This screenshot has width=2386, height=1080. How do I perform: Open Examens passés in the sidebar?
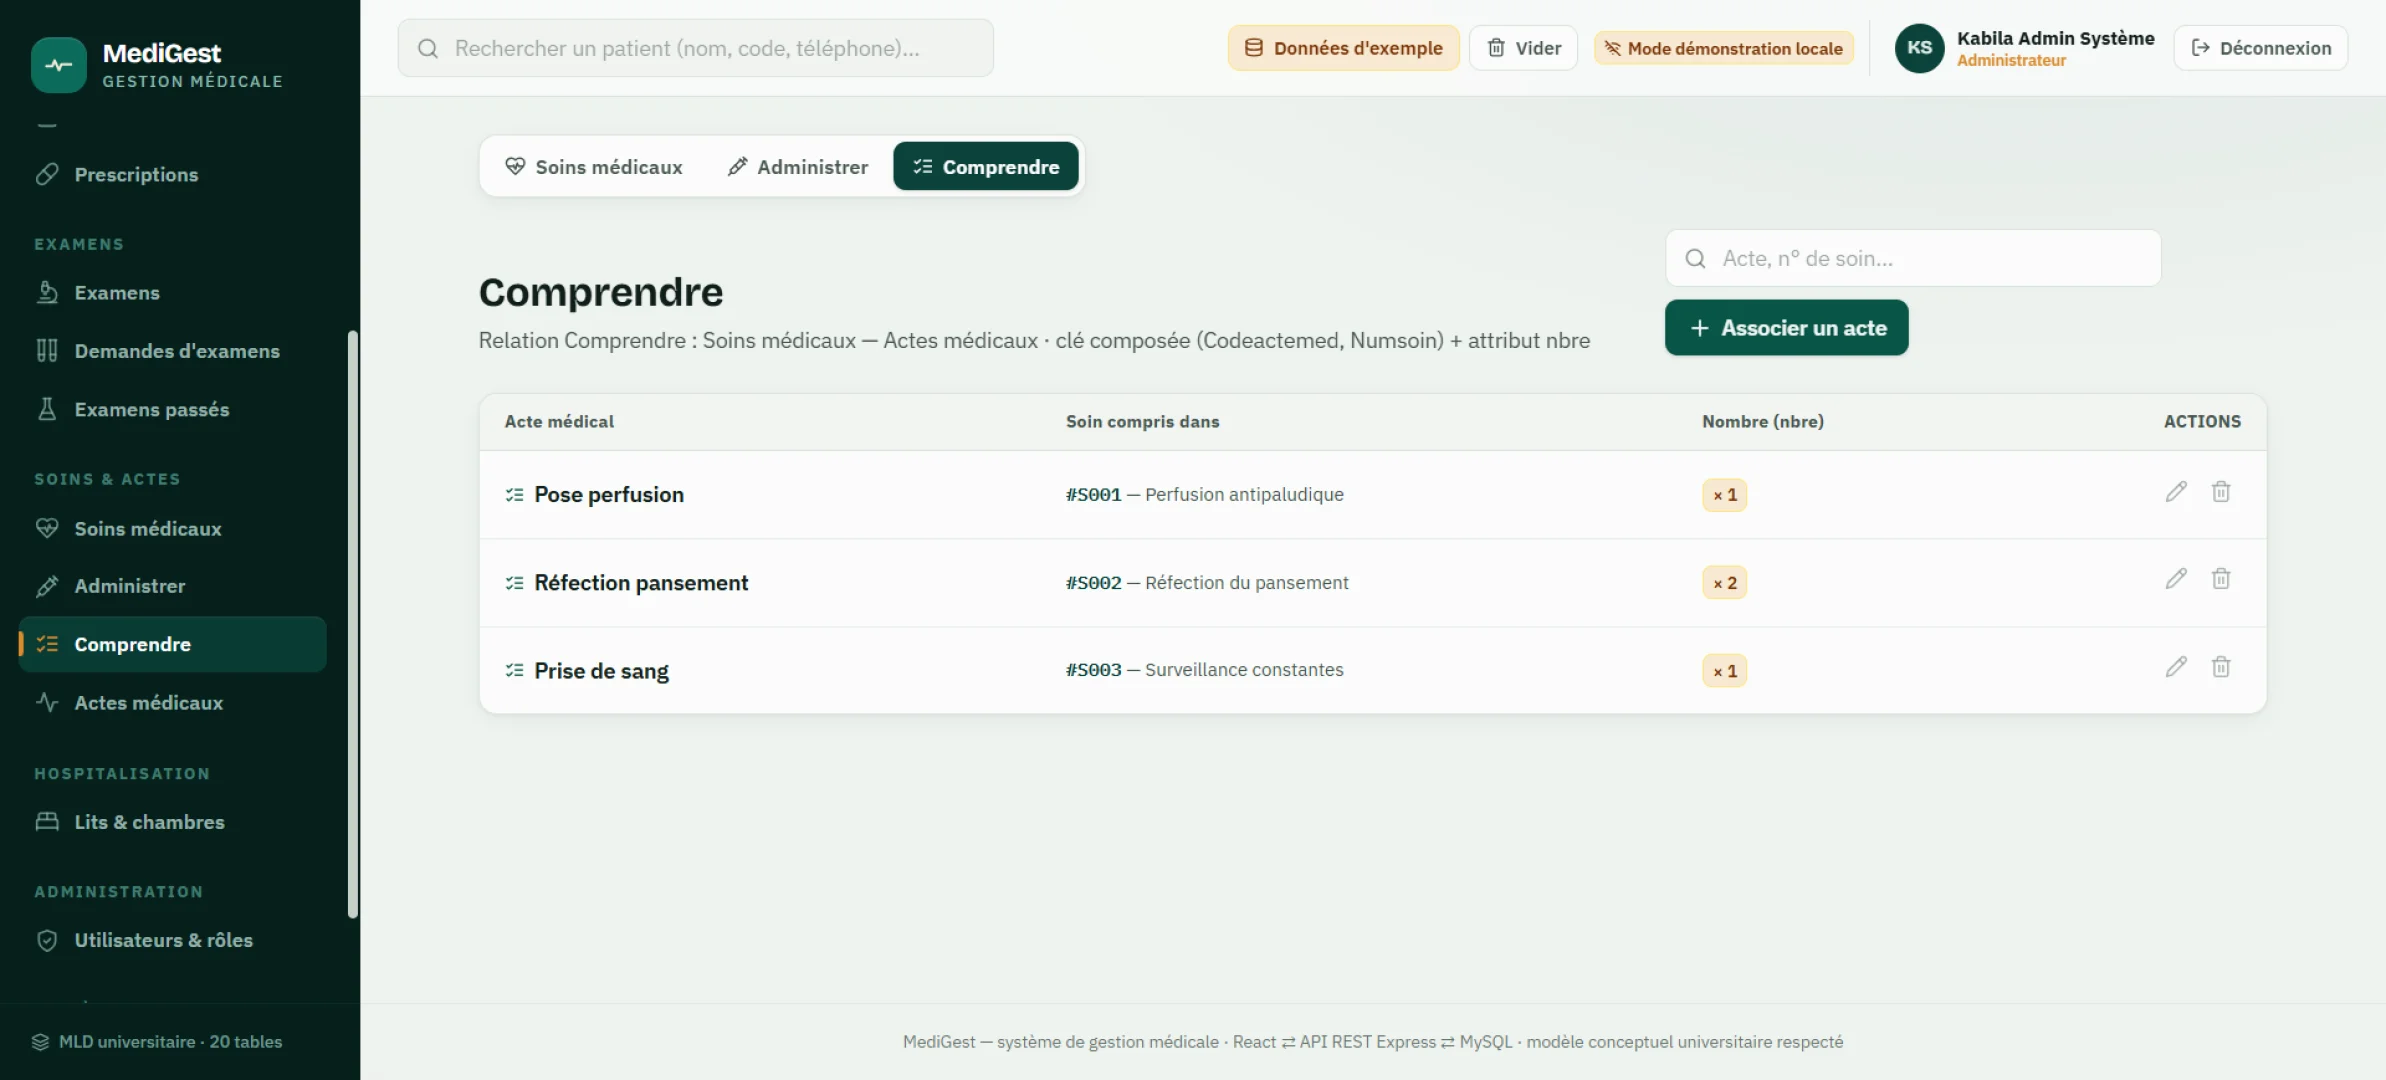point(172,409)
